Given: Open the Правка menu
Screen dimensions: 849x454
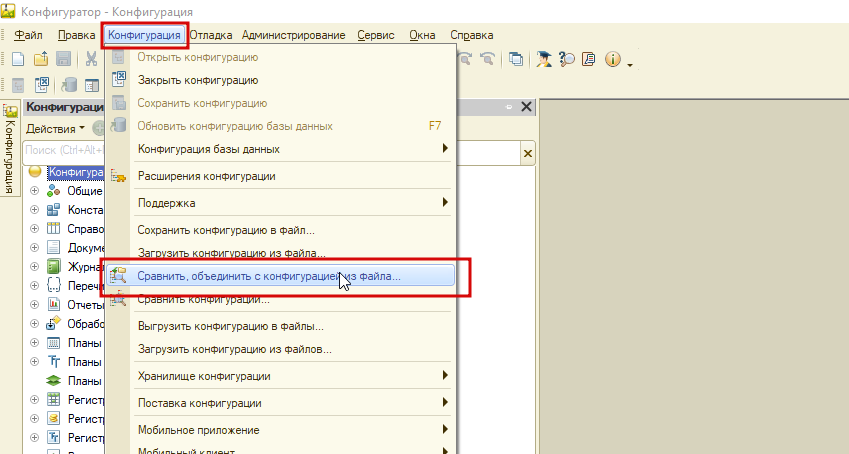Looking at the screenshot, I should point(76,35).
